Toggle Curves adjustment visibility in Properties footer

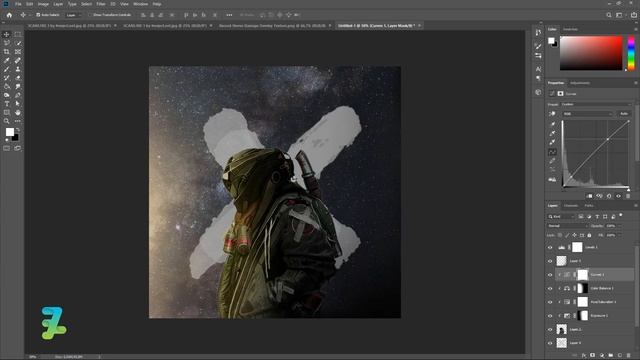coord(619,196)
